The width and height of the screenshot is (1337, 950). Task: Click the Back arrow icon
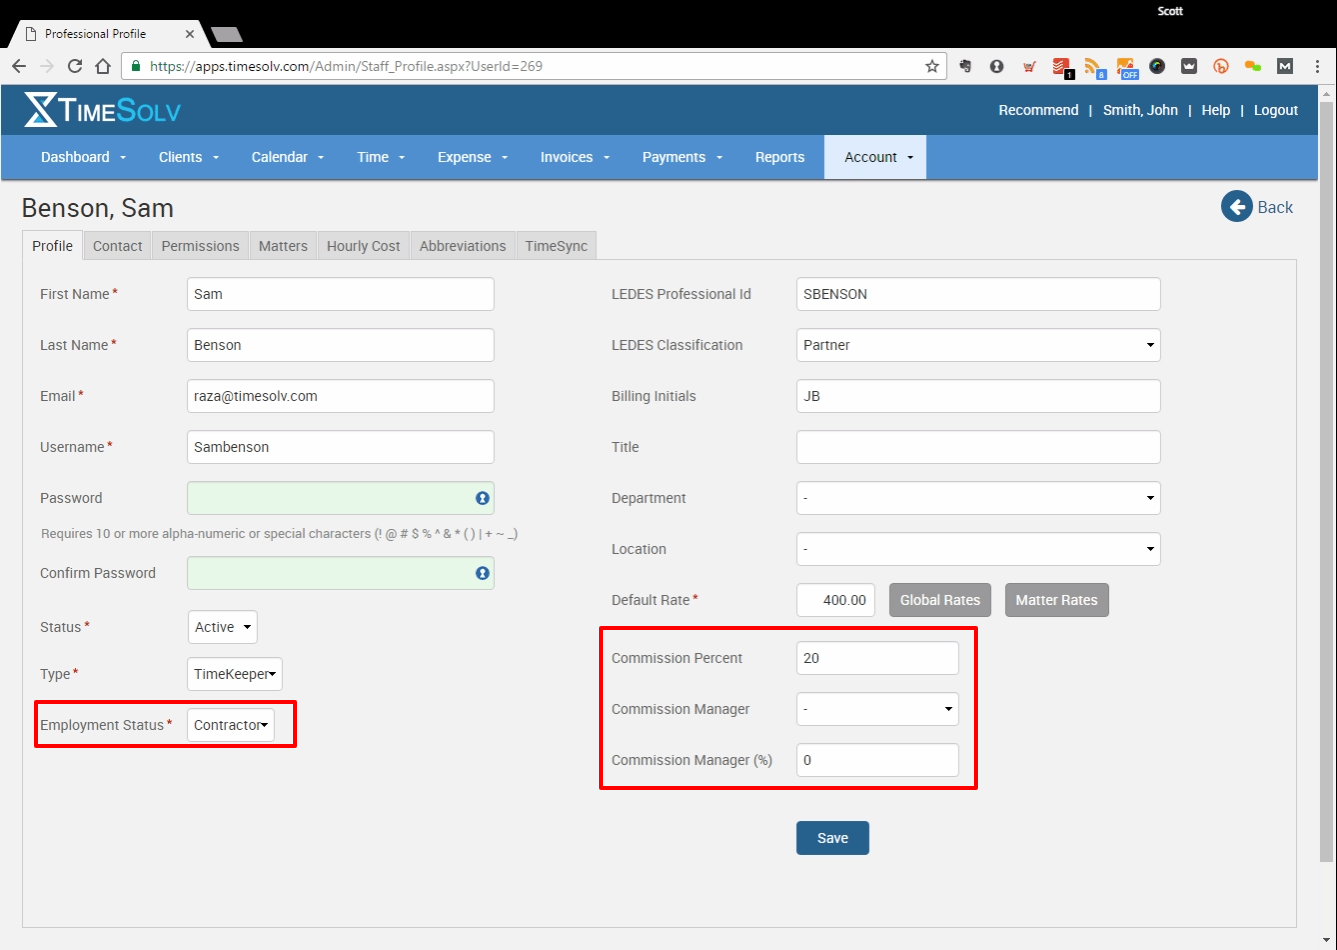(x=1237, y=207)
